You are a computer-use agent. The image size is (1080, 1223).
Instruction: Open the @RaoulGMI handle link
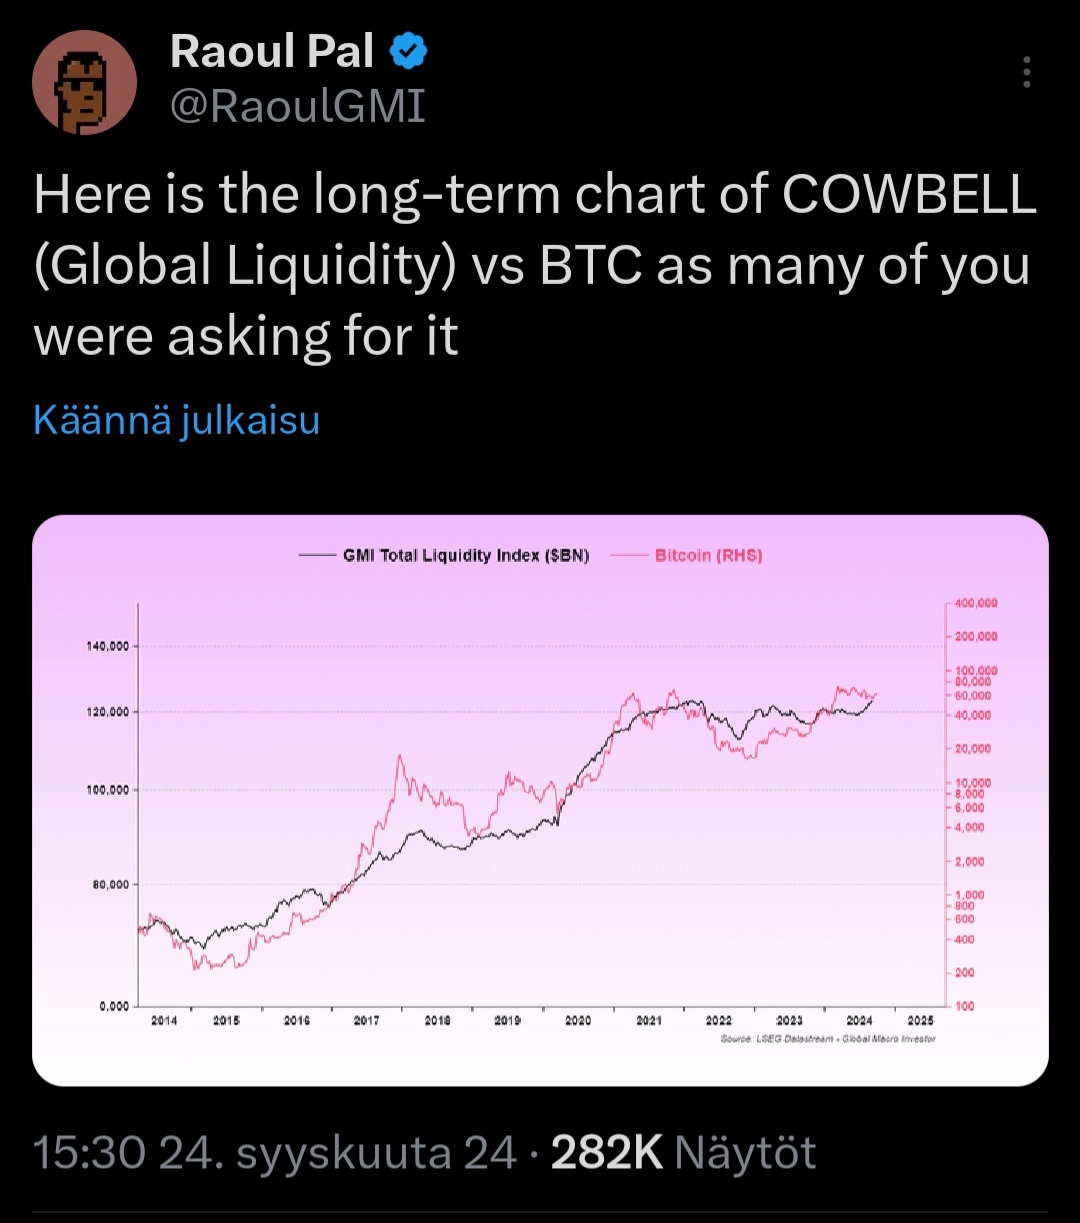298,105
